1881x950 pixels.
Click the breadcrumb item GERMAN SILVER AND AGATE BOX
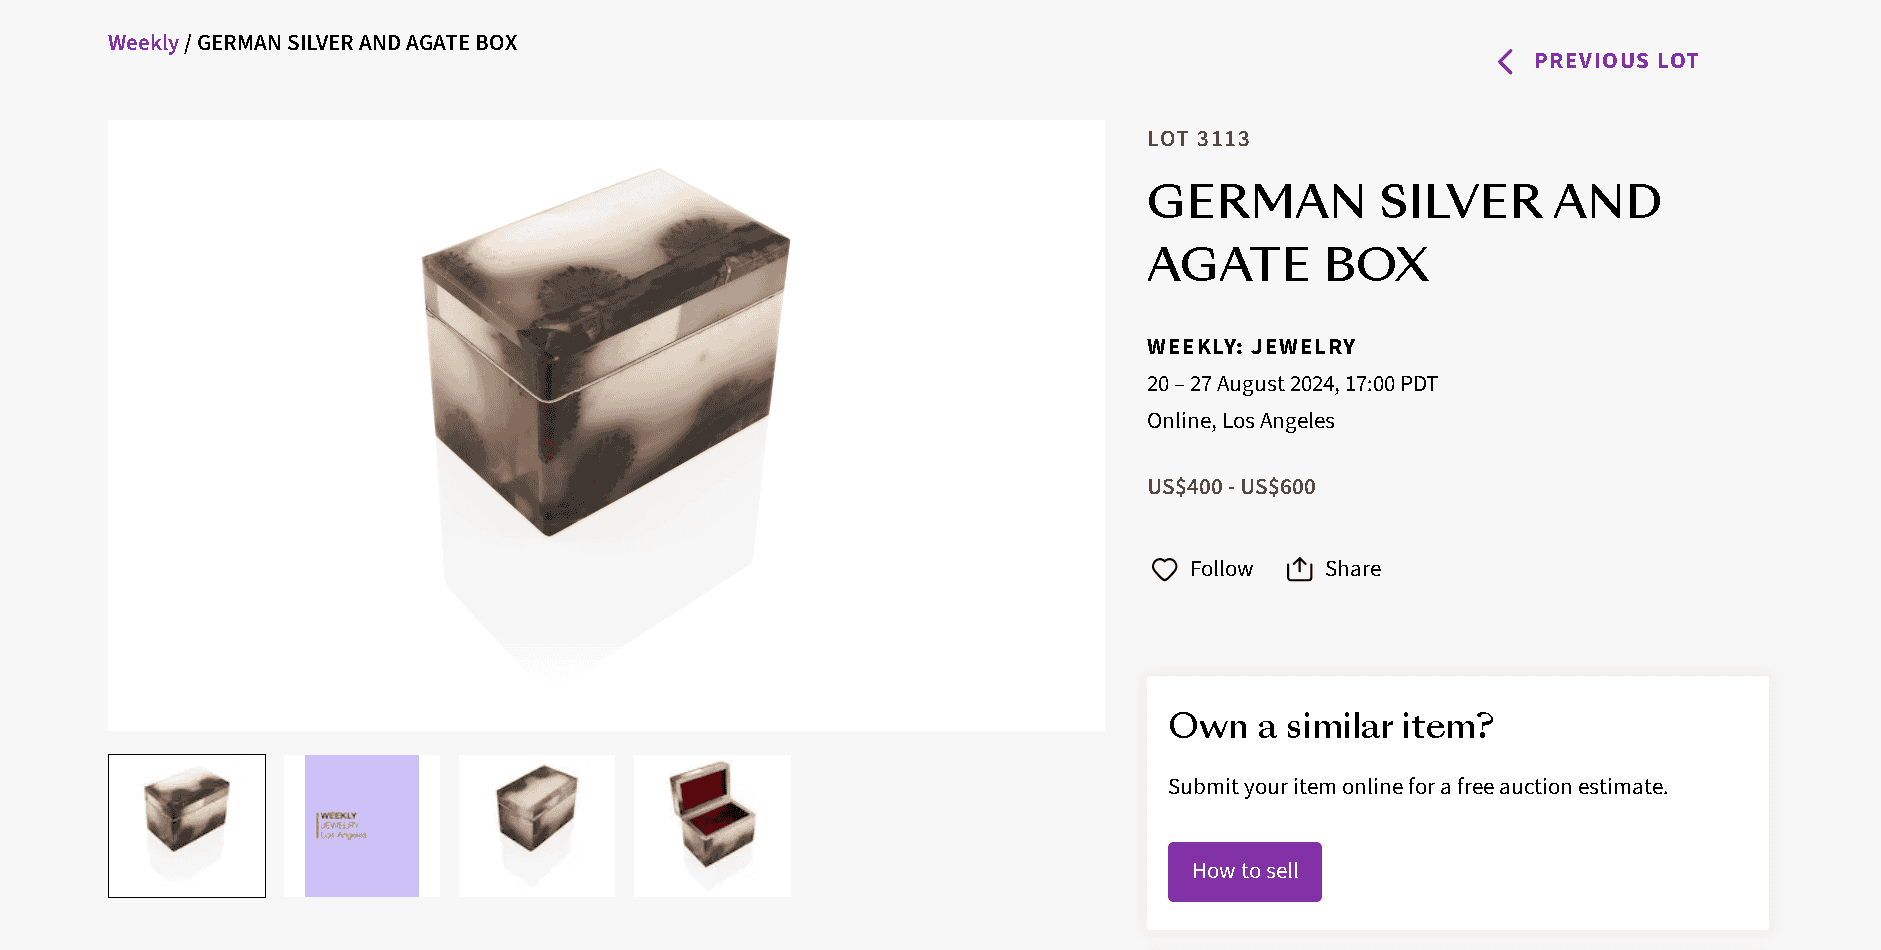pos(357,42)
